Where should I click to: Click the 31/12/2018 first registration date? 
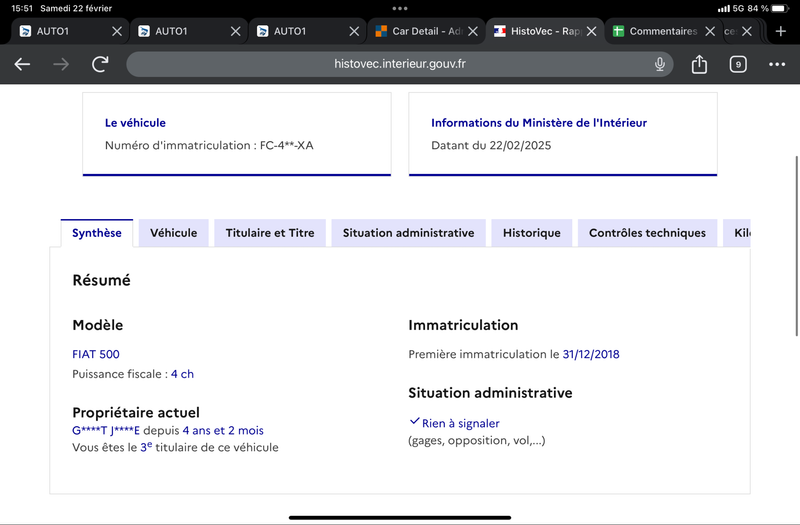(x=591, y=354)
